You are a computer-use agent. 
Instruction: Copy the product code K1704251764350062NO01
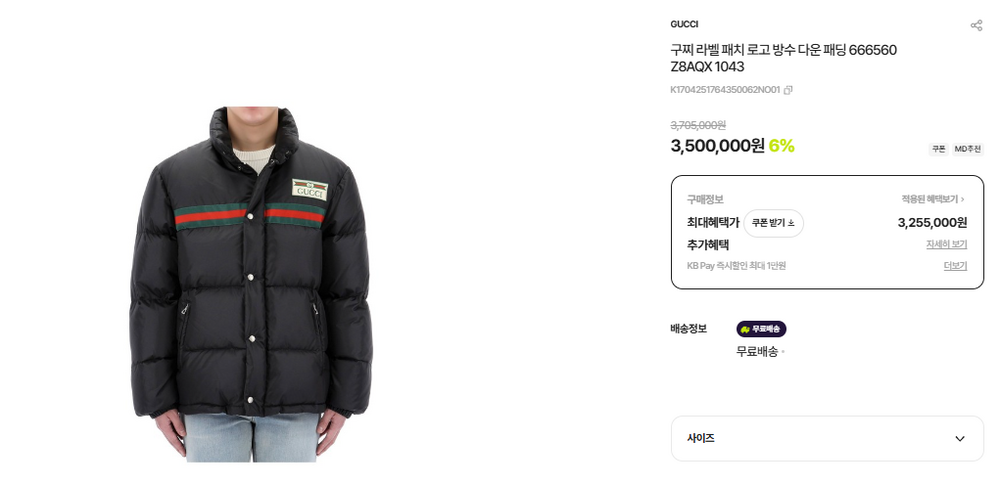point(788,90)
